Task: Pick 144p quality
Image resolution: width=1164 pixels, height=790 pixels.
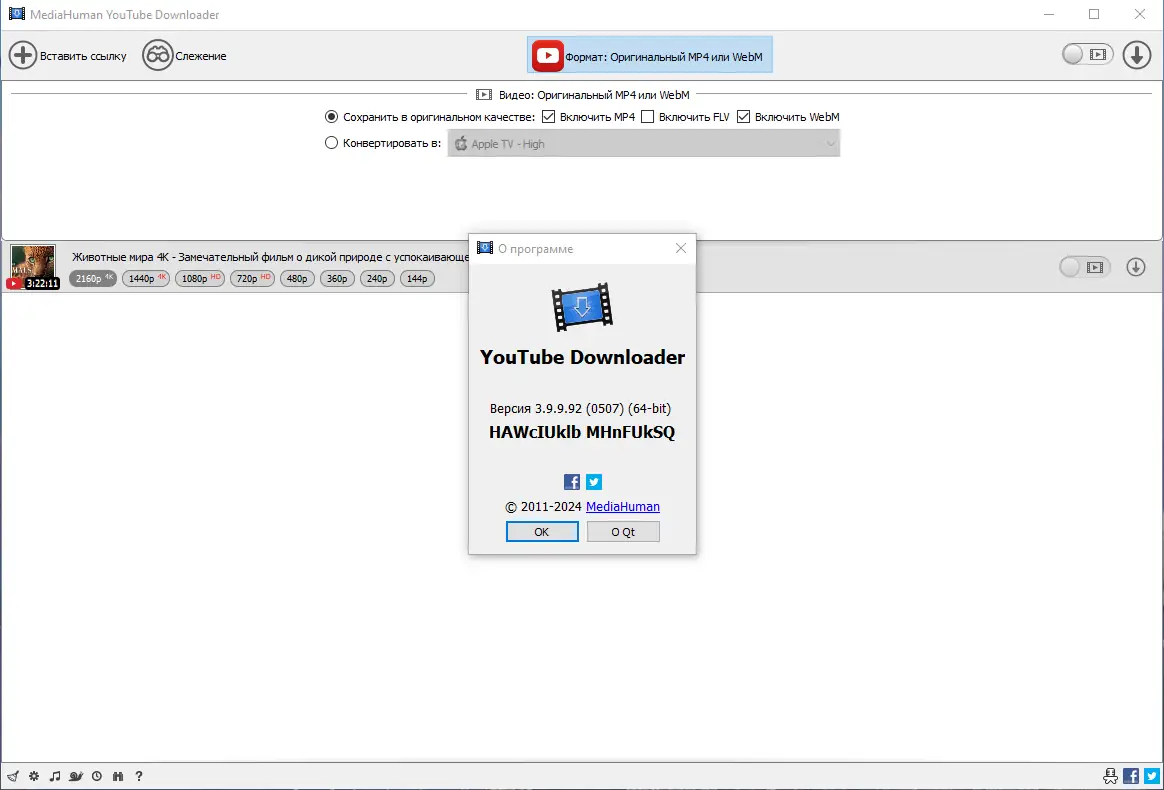Action: (x=417, y=278)
